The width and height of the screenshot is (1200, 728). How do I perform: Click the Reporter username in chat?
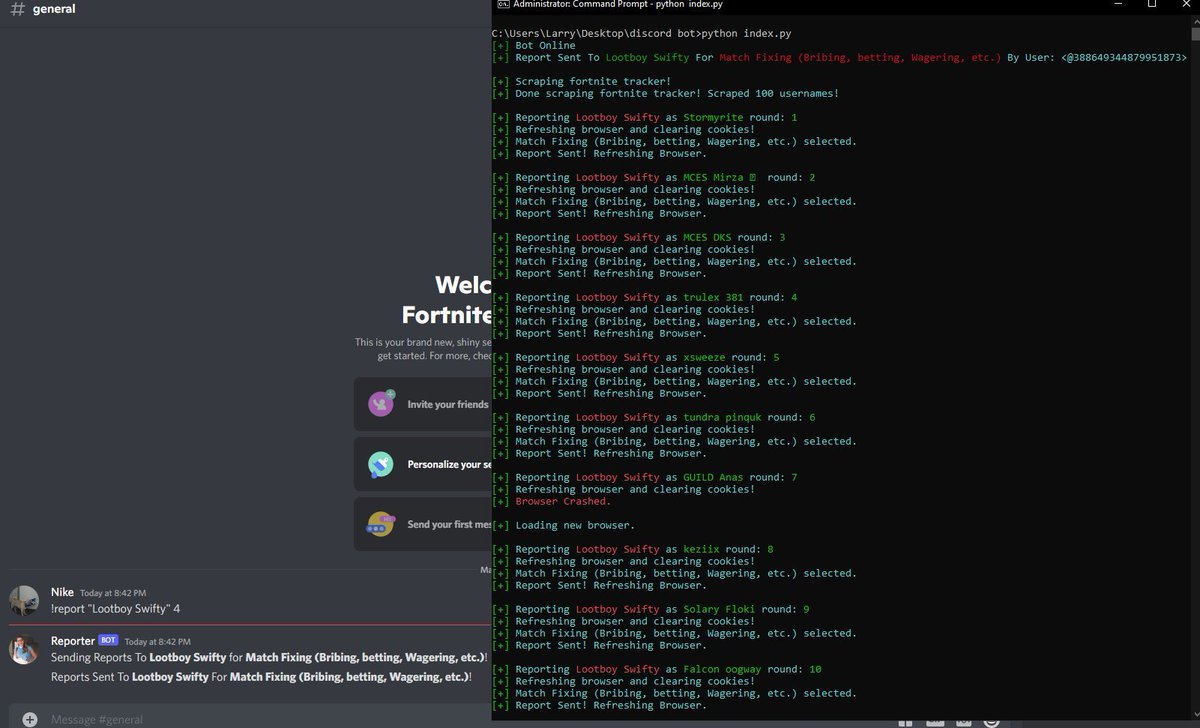tap(72, 640)
